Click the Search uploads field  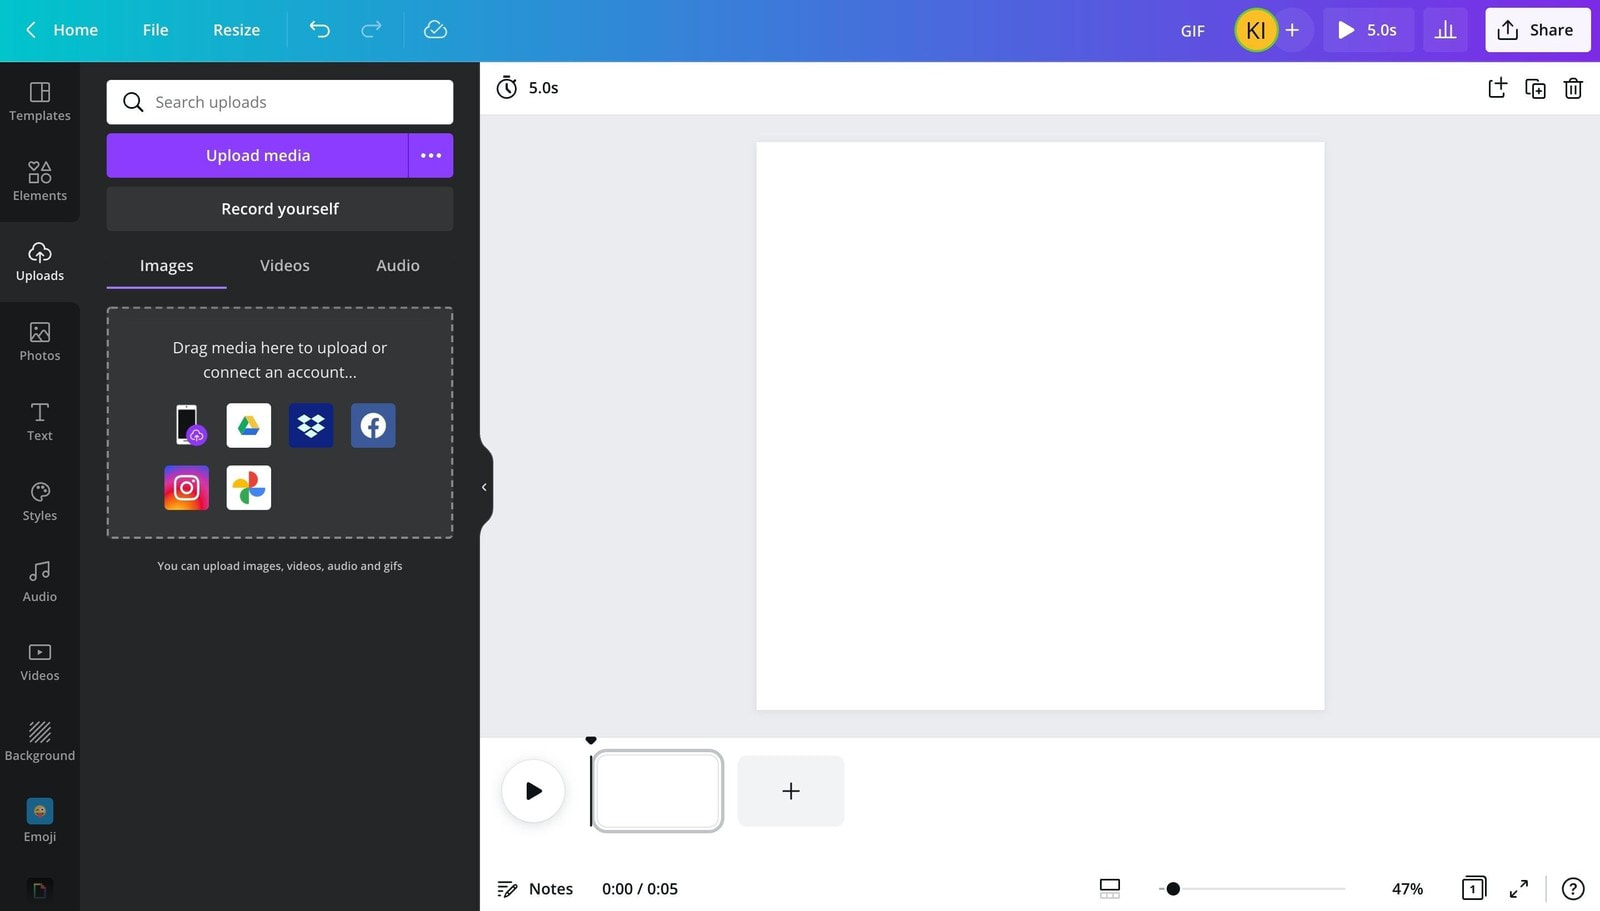[280, 102]
